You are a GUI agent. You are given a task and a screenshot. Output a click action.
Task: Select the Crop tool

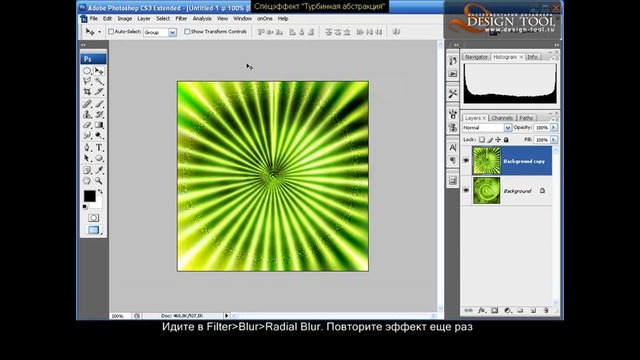point(87,91)
